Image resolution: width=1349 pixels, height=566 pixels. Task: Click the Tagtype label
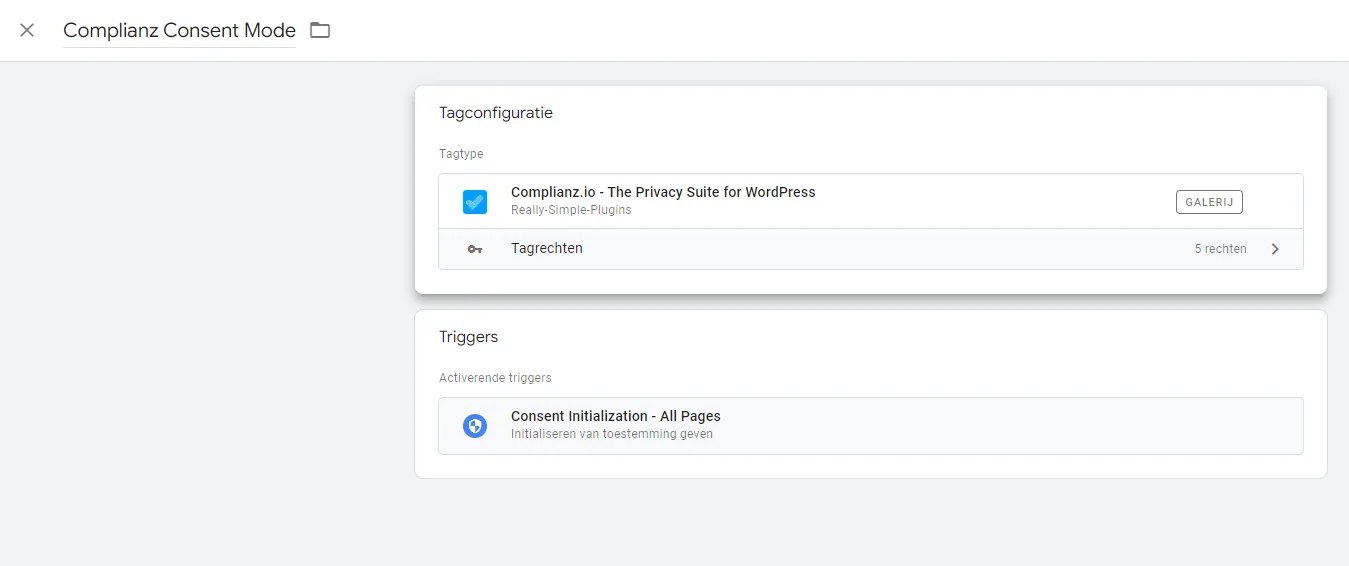(461, 154)
